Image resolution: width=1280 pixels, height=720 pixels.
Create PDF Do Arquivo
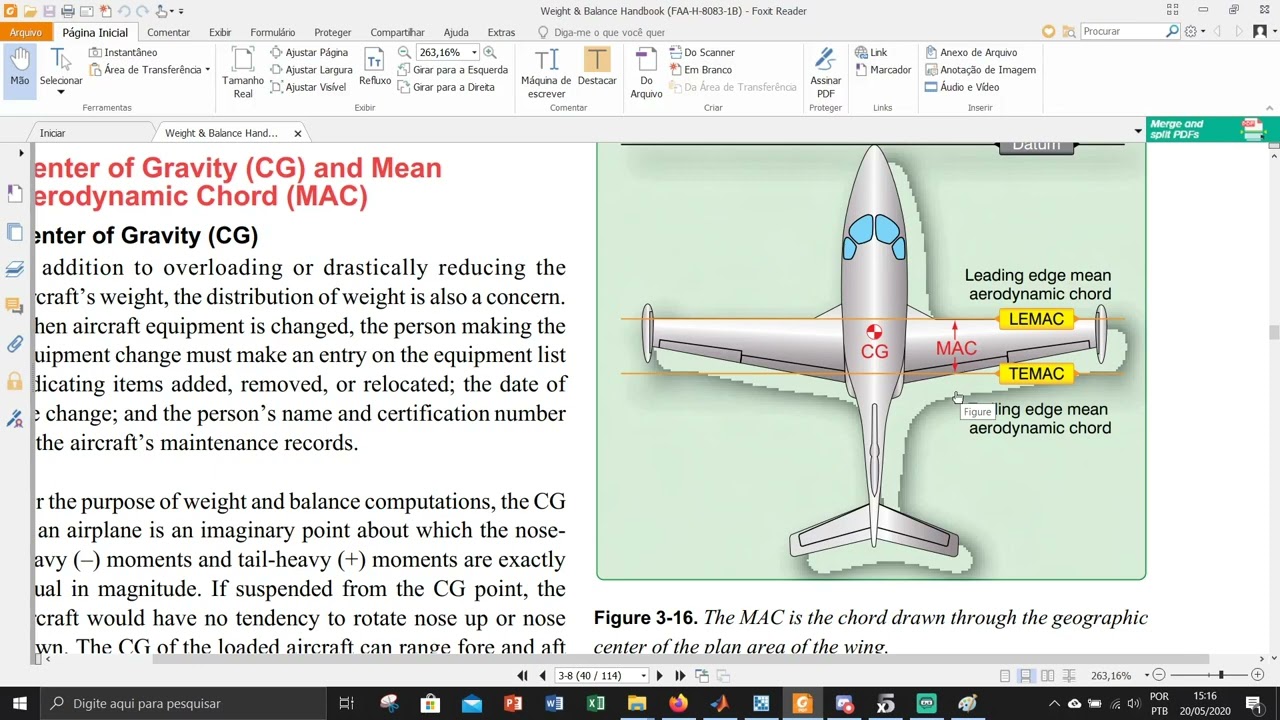pos(646,72)
